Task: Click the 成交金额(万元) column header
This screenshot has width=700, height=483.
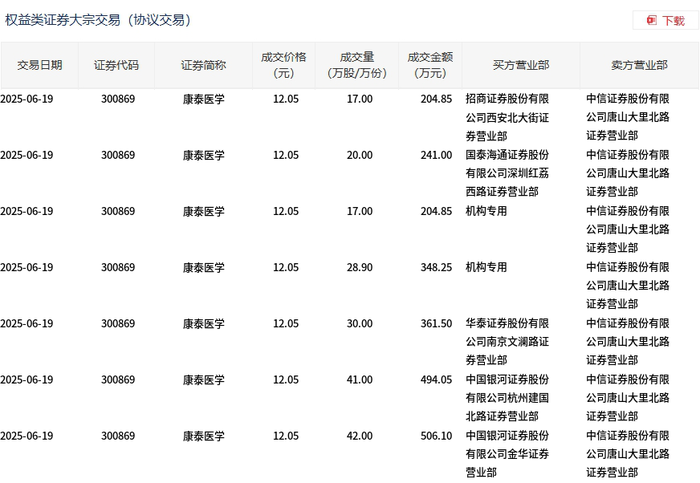Action: coord(430,65)
